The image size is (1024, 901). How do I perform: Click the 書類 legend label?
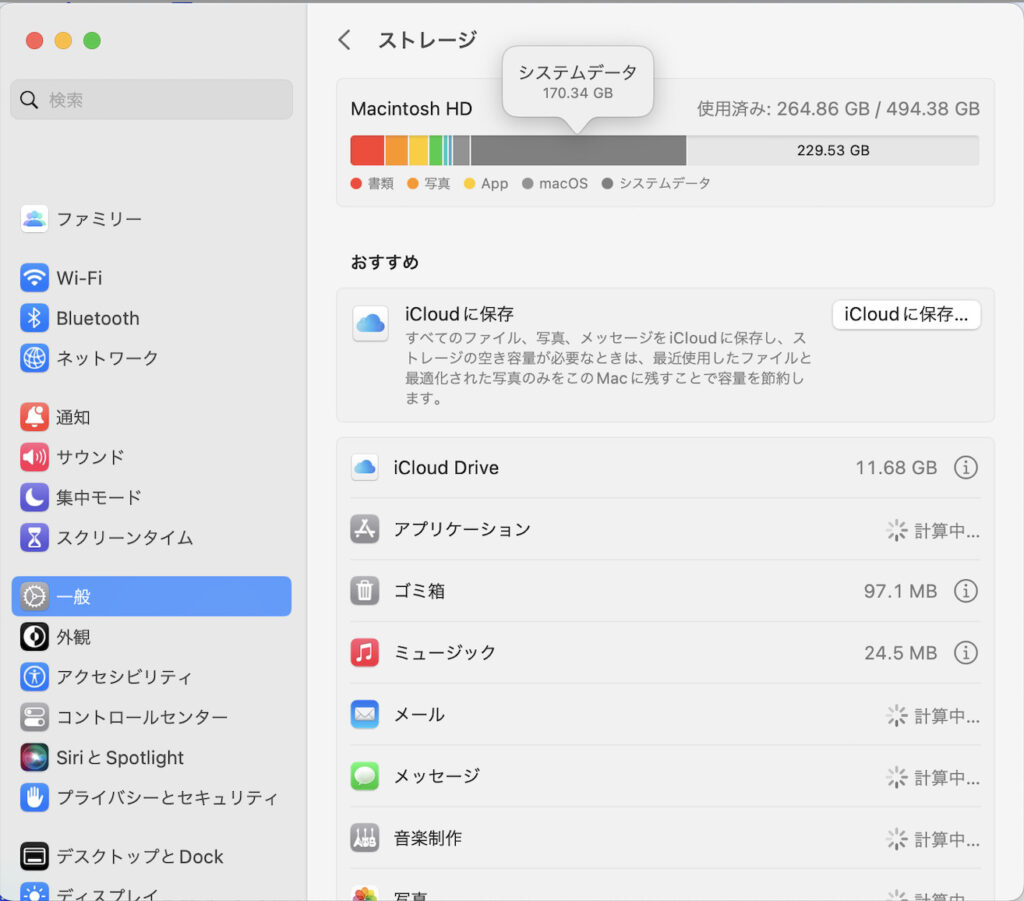381,183
